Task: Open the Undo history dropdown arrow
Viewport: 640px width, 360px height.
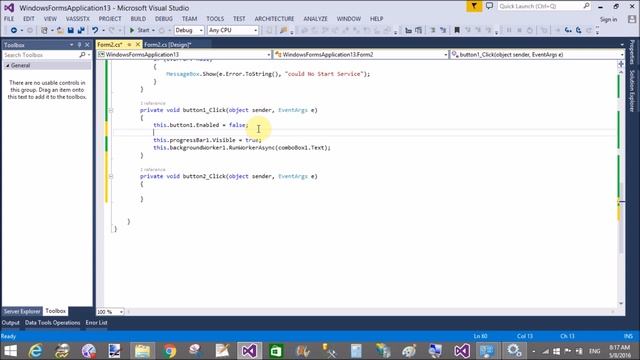Action: [x=103, y=31]
